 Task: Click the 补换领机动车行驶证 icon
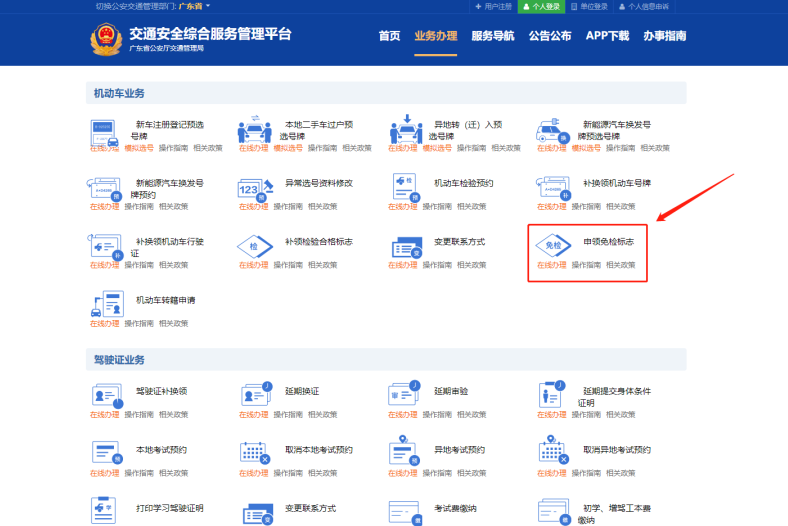click(x=106, y=247)
